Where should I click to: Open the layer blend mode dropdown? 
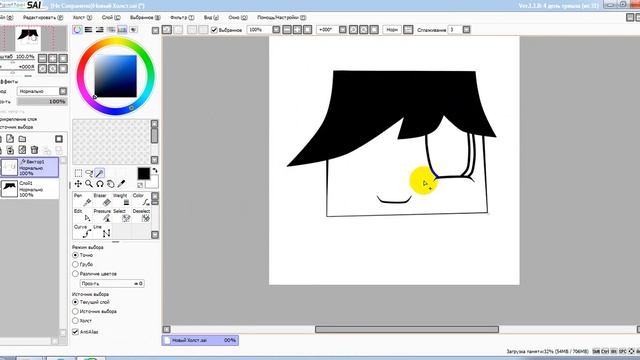pyautogui.click(x=63, y=91)
